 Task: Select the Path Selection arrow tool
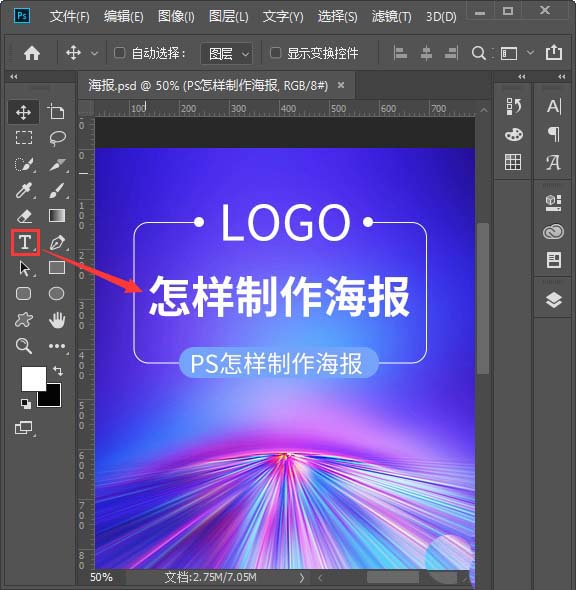pos(25,269)
